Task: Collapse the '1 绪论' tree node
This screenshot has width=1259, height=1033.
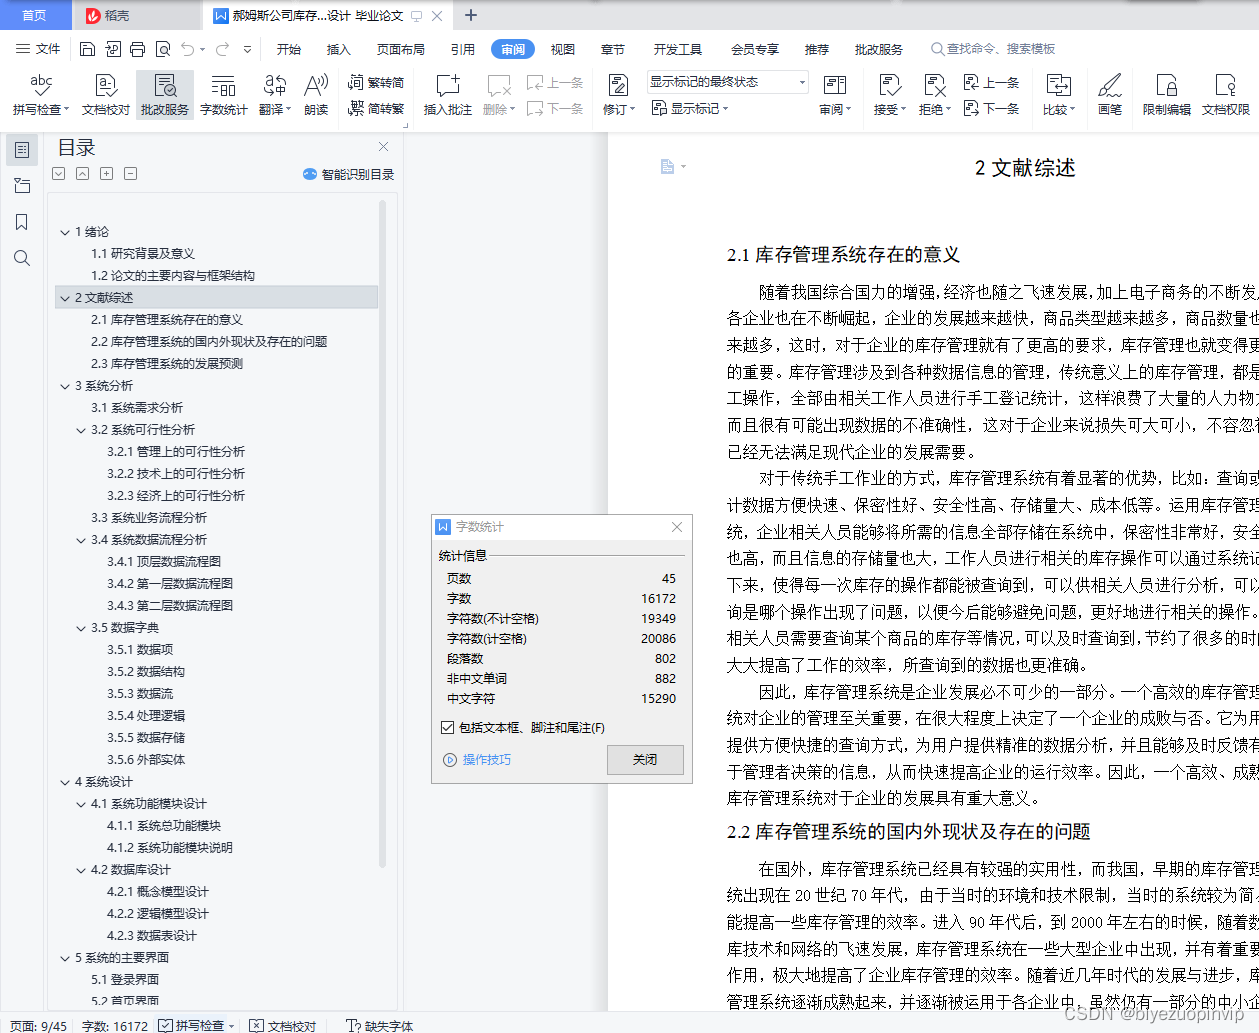Action: tap(65, 232)
